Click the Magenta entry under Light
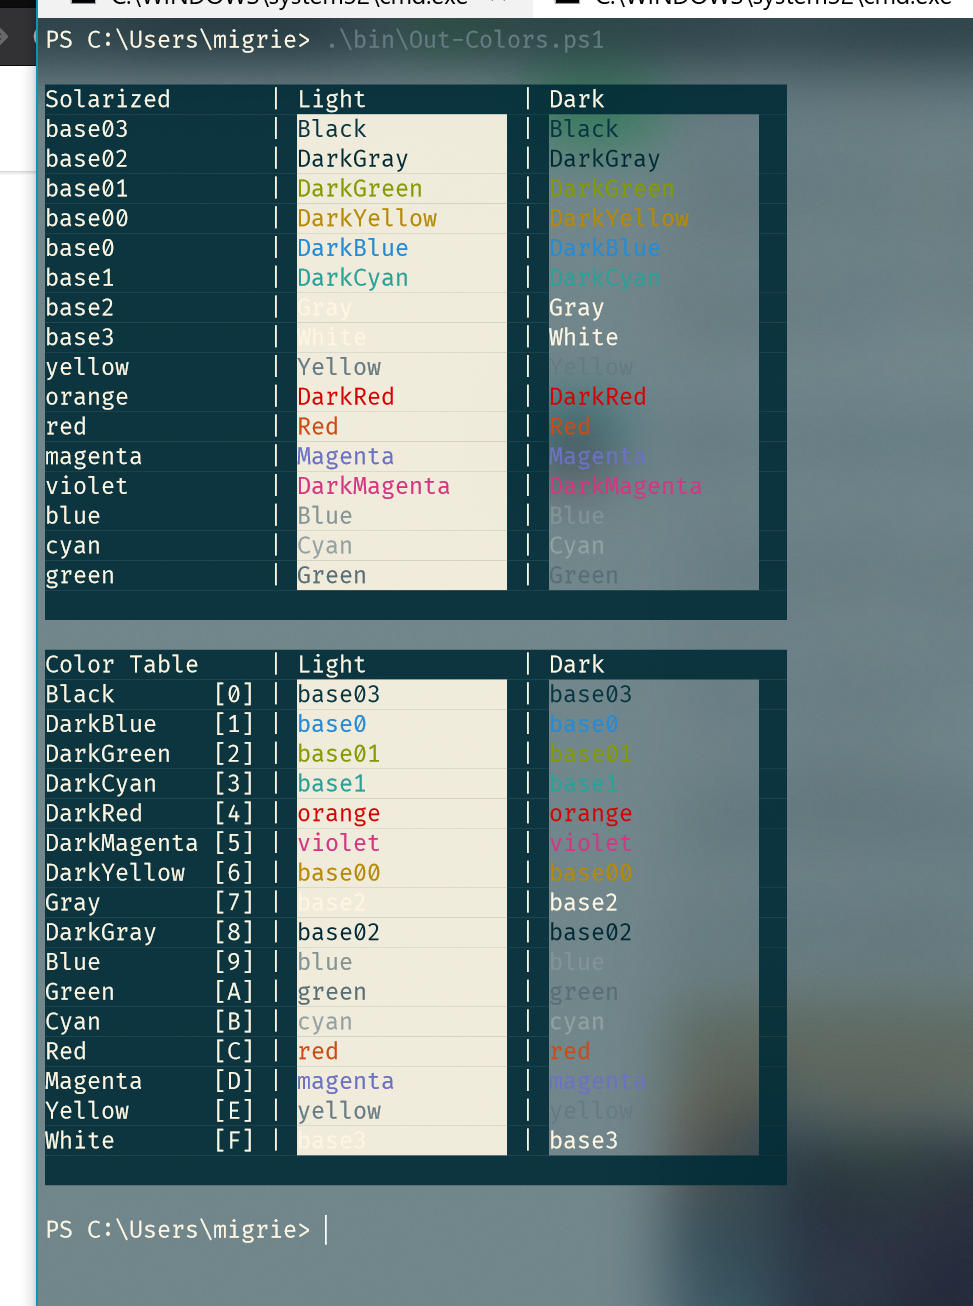Image resolution: width=973 pixels, height=1306 pixels. [x=345, y=456]
